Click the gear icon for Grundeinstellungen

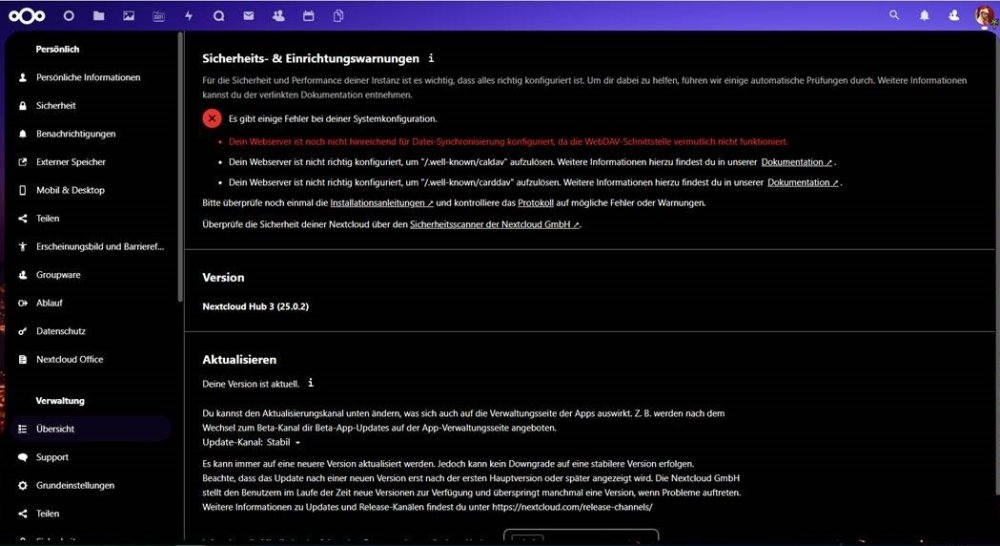click(x=23, y=485)
